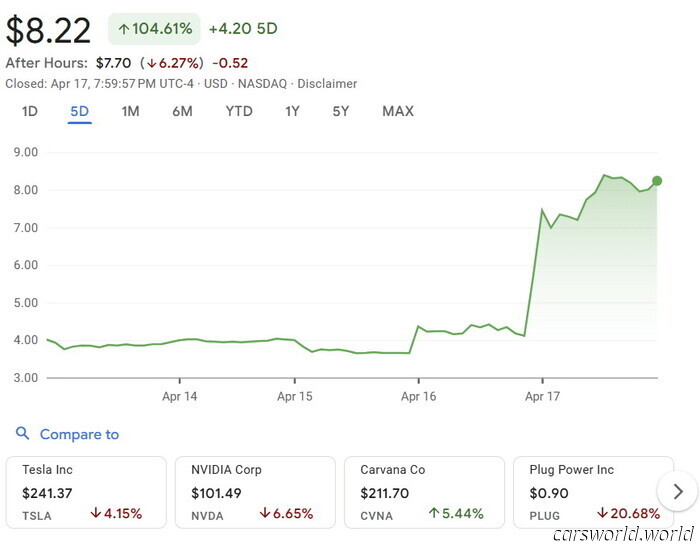Show the 6M chart range
Viewport: 700px width, 548px height.
coord(182,111)
